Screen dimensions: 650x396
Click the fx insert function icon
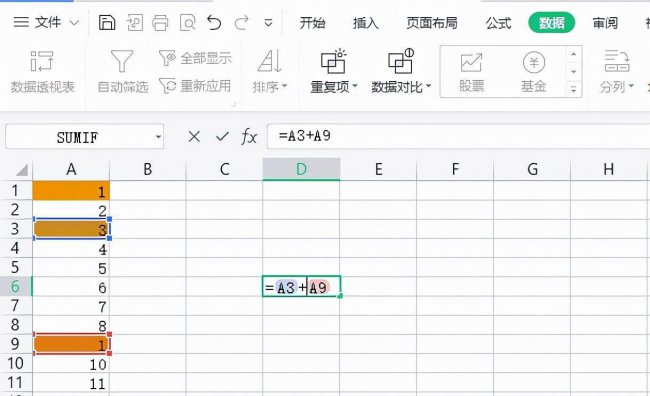(x=249, y=136)
